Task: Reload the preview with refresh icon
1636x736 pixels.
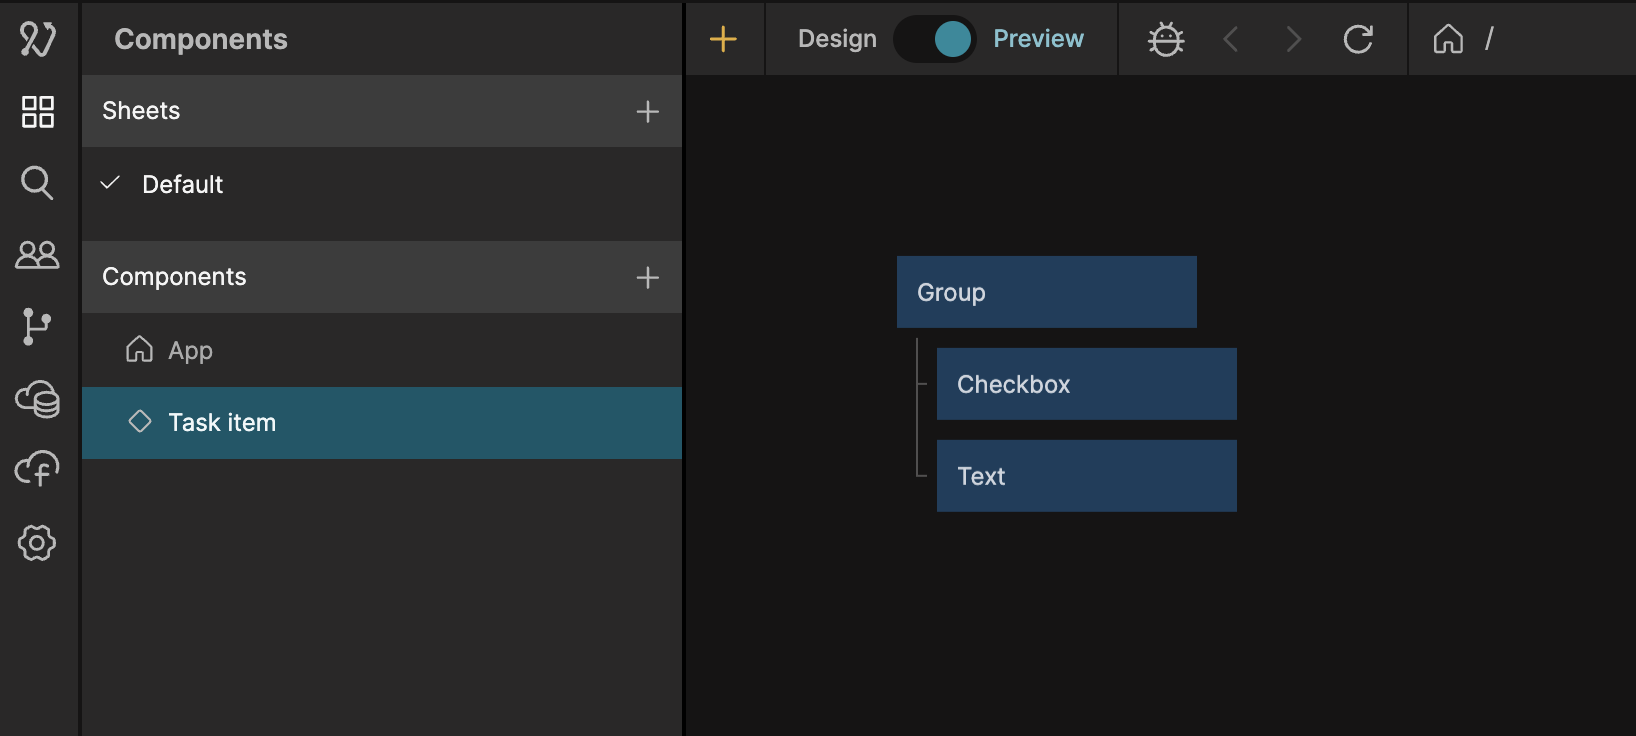Action: pyautogui.click(x=1358, y=39)
